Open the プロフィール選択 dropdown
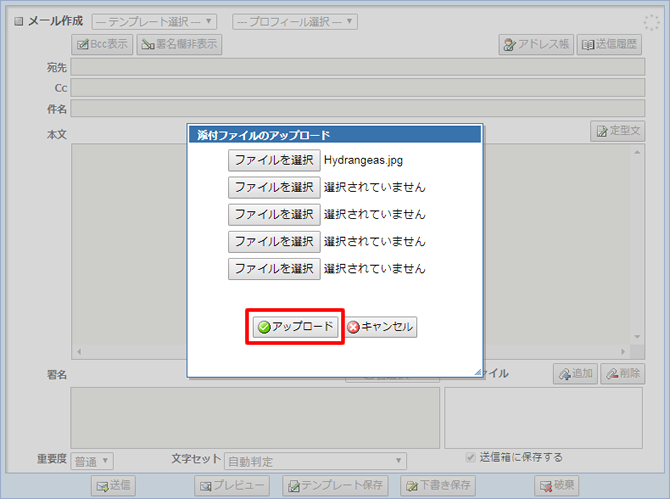The height and width of the screenshot is (499, 670). [295, 21]
